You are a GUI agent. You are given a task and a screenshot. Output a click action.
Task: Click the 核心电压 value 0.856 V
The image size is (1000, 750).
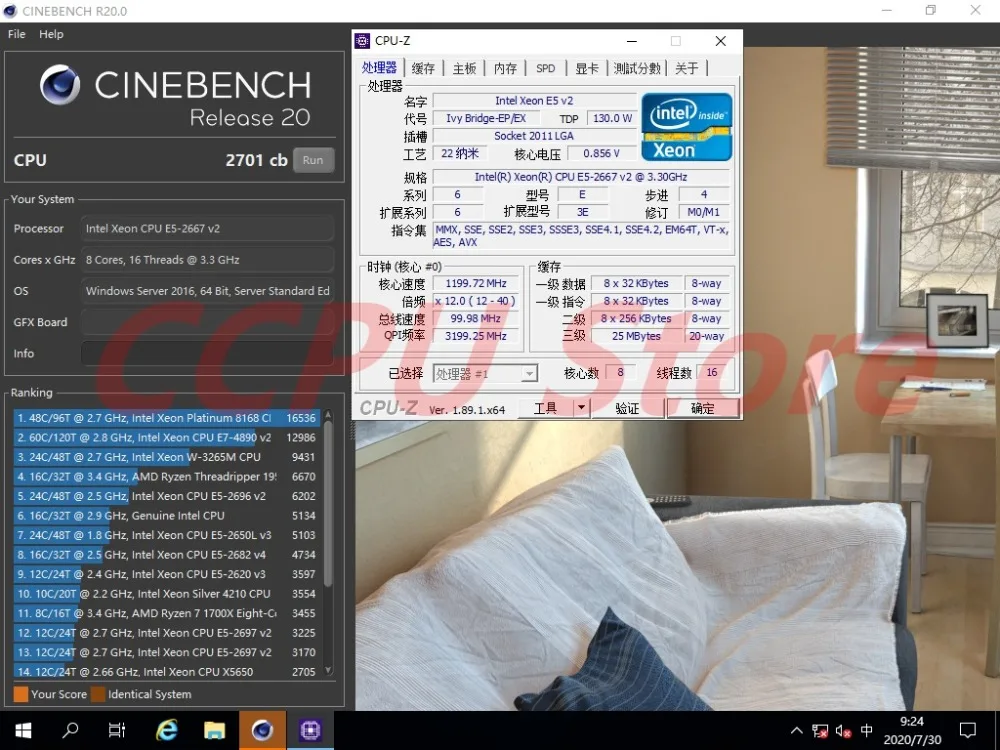[601, 153]
